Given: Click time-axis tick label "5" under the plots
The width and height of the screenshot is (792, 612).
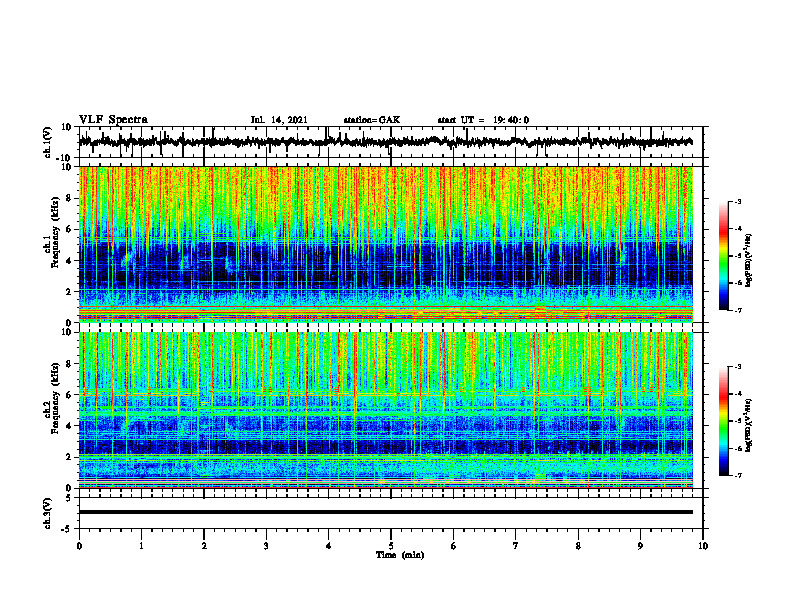Looking at the screenshot, I should (391, 546).
